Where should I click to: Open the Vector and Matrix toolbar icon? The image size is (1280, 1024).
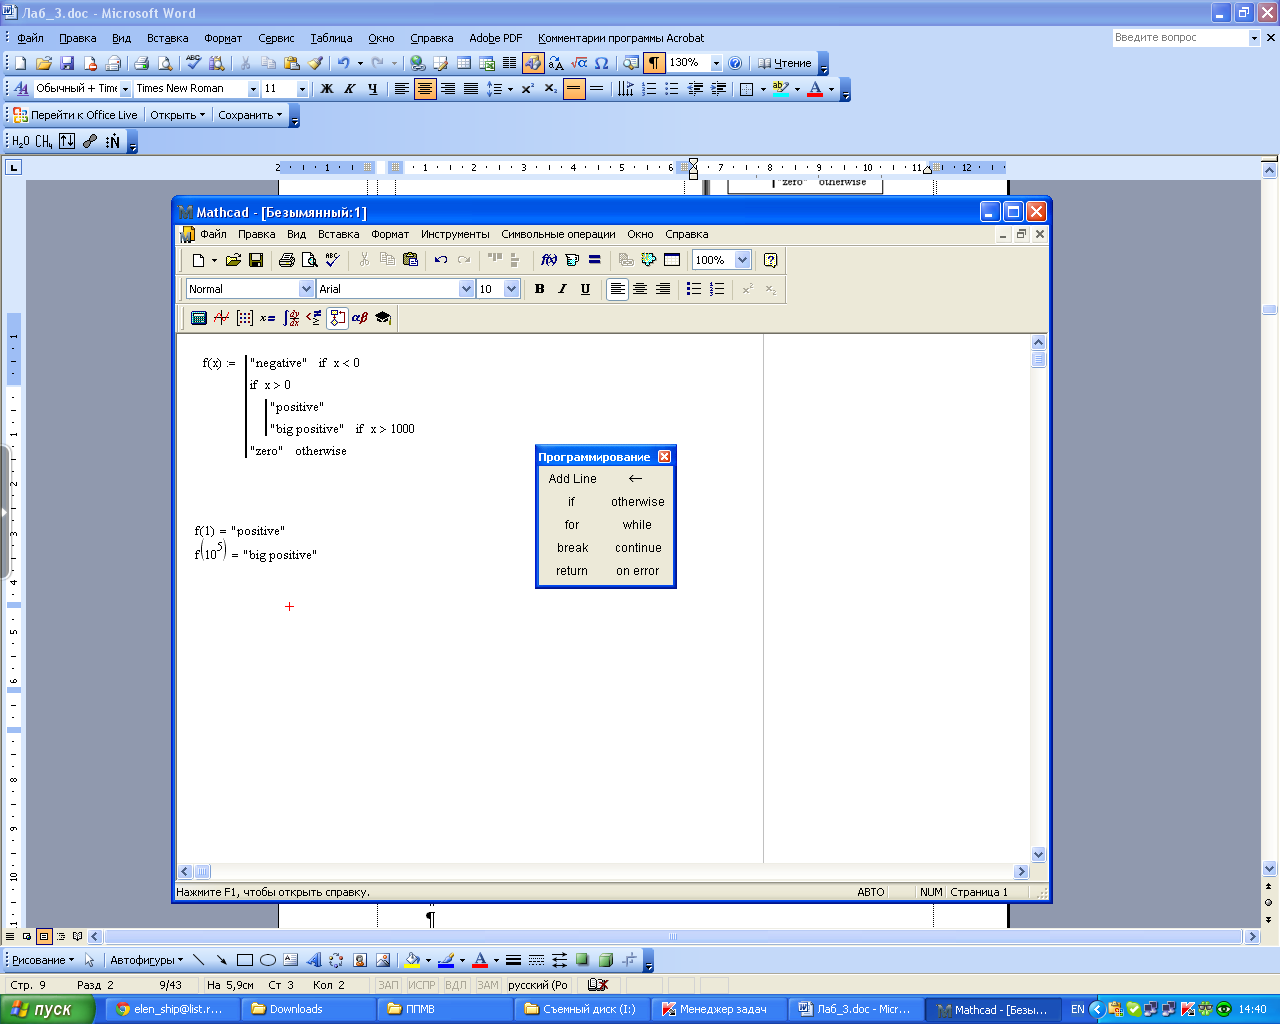[x=244, y=318]
